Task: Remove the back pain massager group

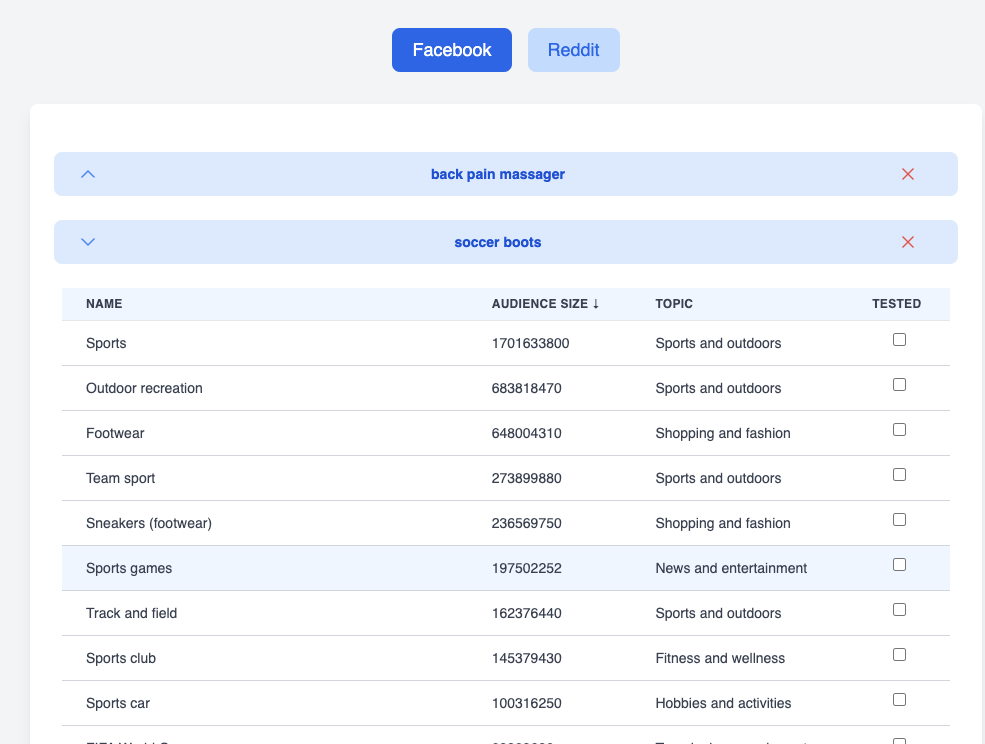Action: (x=908, y=174)
